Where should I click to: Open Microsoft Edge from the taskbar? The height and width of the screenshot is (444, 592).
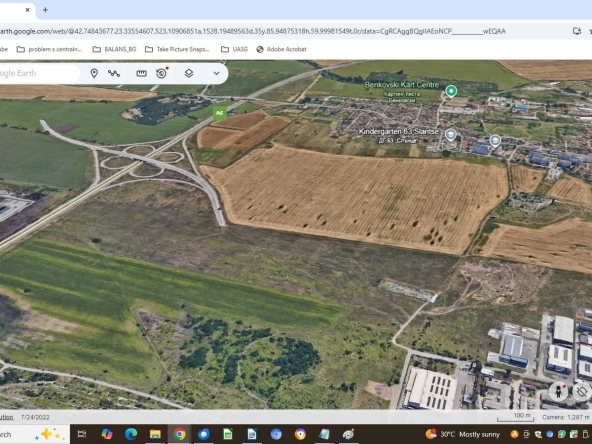131,434
